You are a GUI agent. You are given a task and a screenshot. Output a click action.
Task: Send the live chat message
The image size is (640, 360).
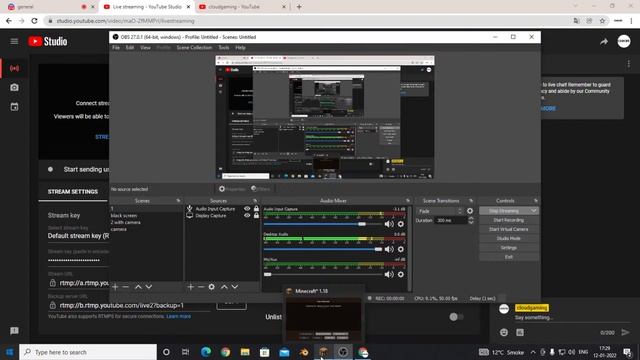(625, 332)
